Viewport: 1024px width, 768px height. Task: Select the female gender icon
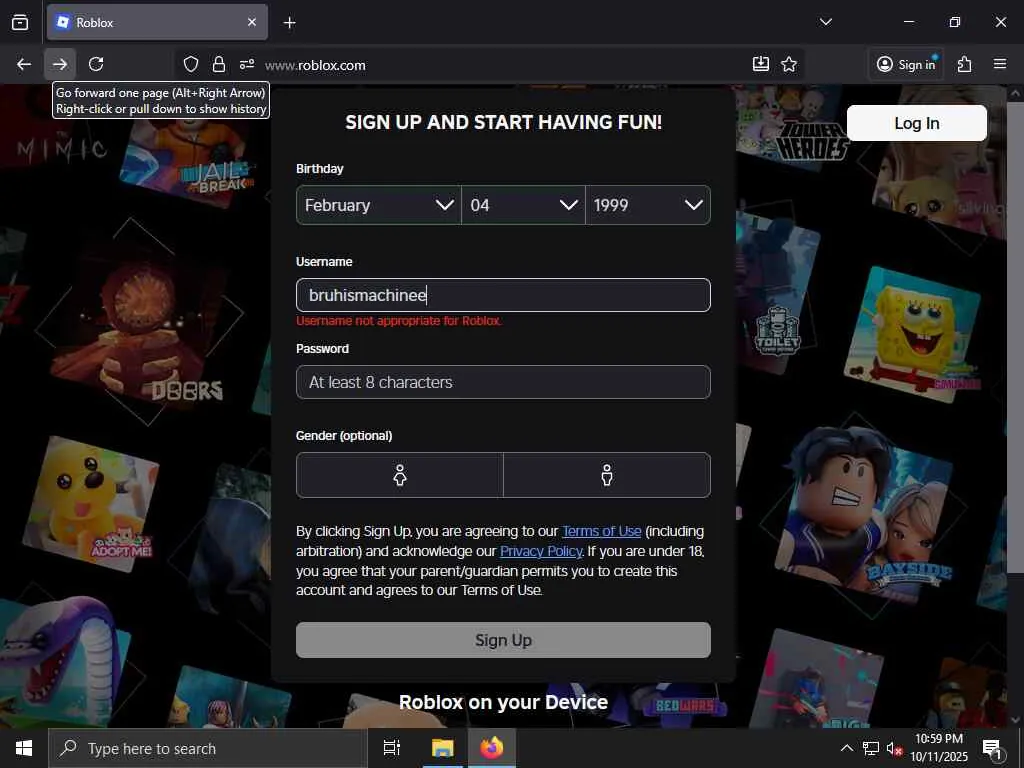click(x=400, y=475)
